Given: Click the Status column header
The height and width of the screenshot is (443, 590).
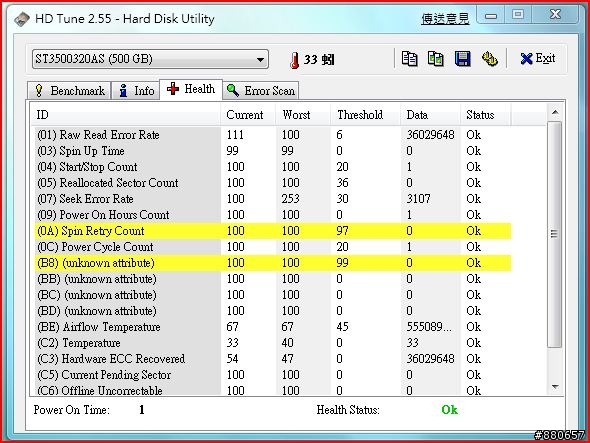Looking at the screenshot, I should point(485,115).
